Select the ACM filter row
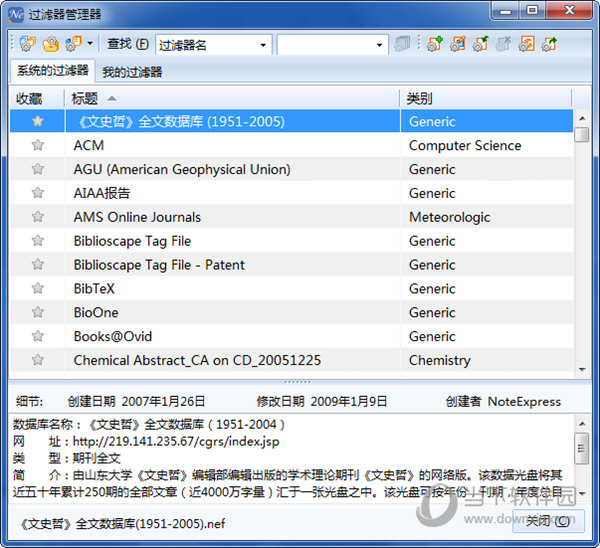The width and height of the screenshot is (600, 548). [292, 145]
